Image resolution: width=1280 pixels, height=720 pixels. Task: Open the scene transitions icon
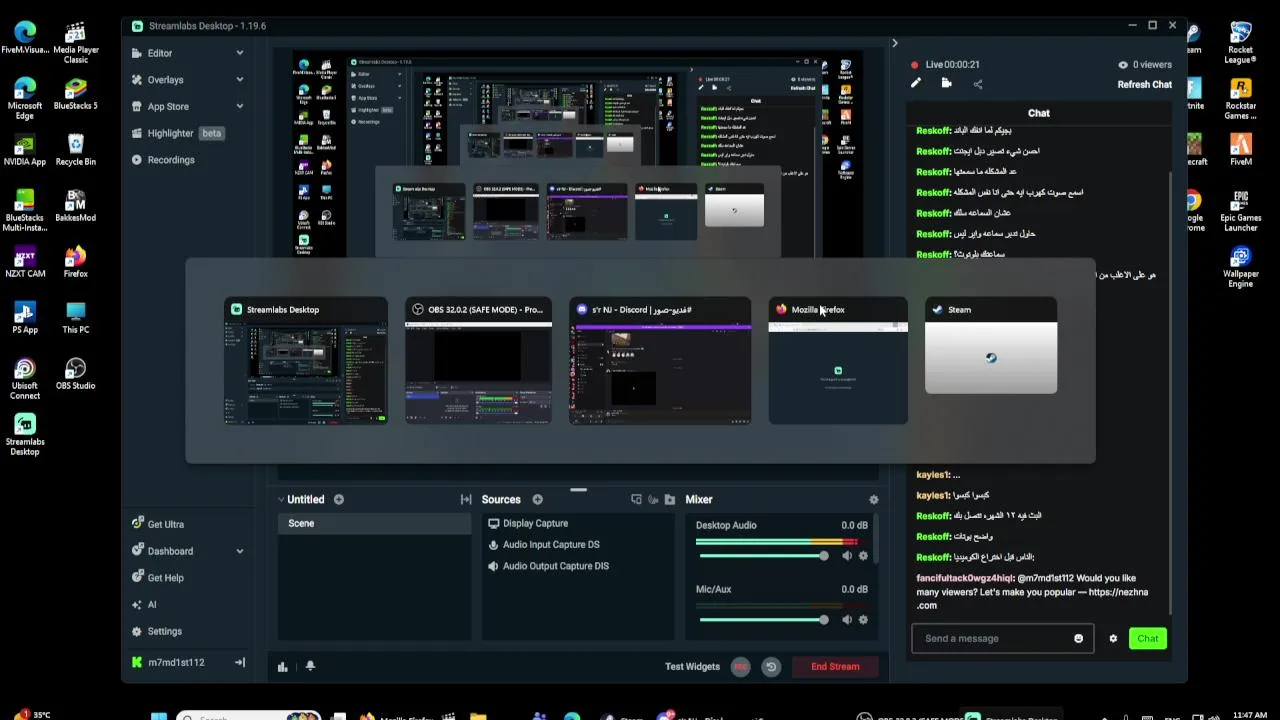tap(466, 499)
